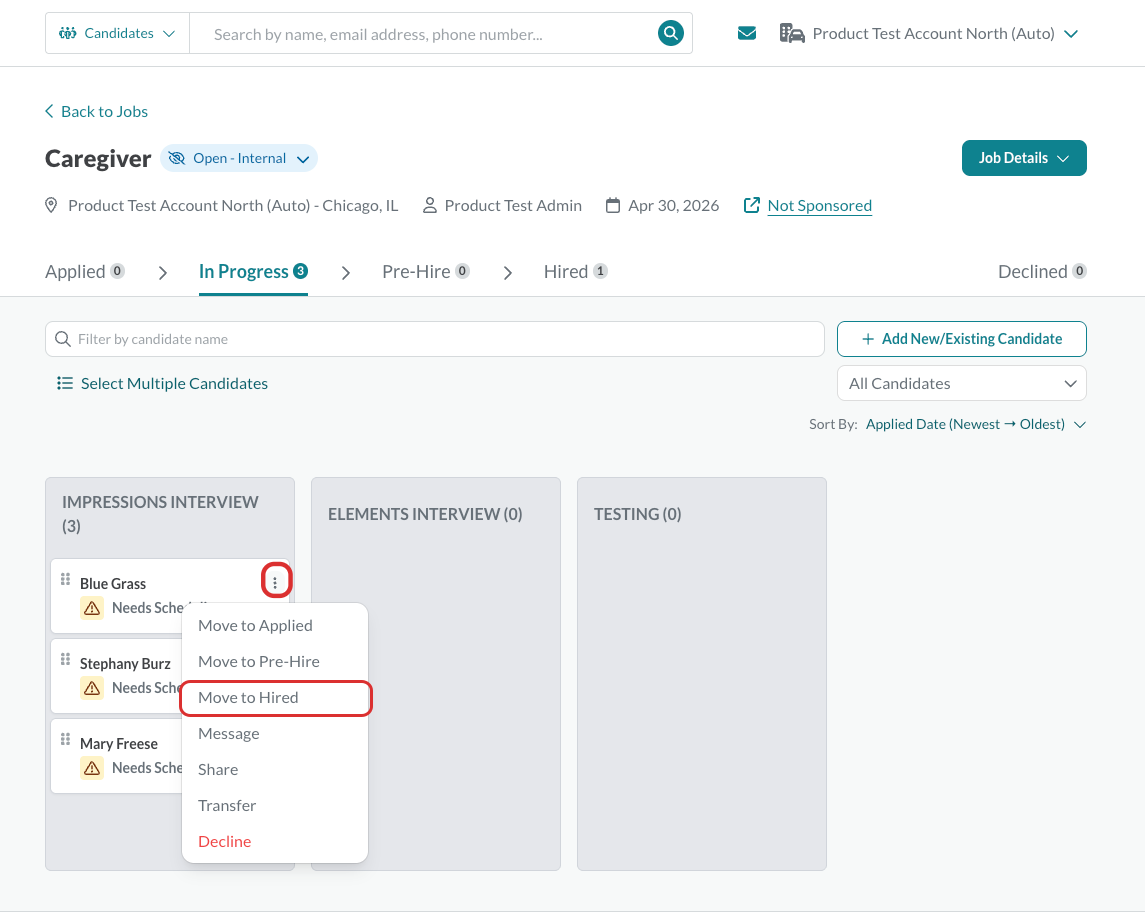
Task: Switch to the Applied stage tab
Action: pos(85,272)
